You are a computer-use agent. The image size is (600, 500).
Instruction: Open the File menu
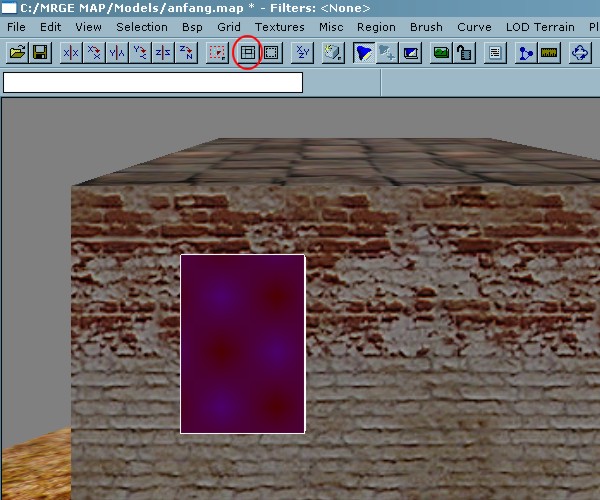(16, 27)
